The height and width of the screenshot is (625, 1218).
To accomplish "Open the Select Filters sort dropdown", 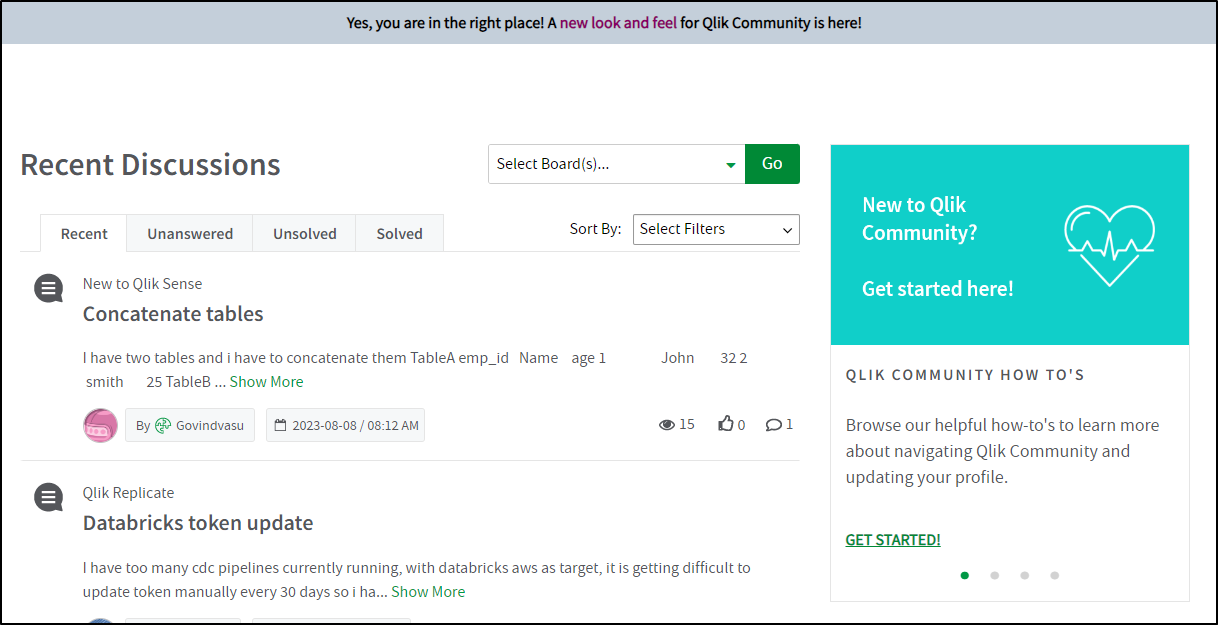I will pyautogui.click(x=716, y=229).
